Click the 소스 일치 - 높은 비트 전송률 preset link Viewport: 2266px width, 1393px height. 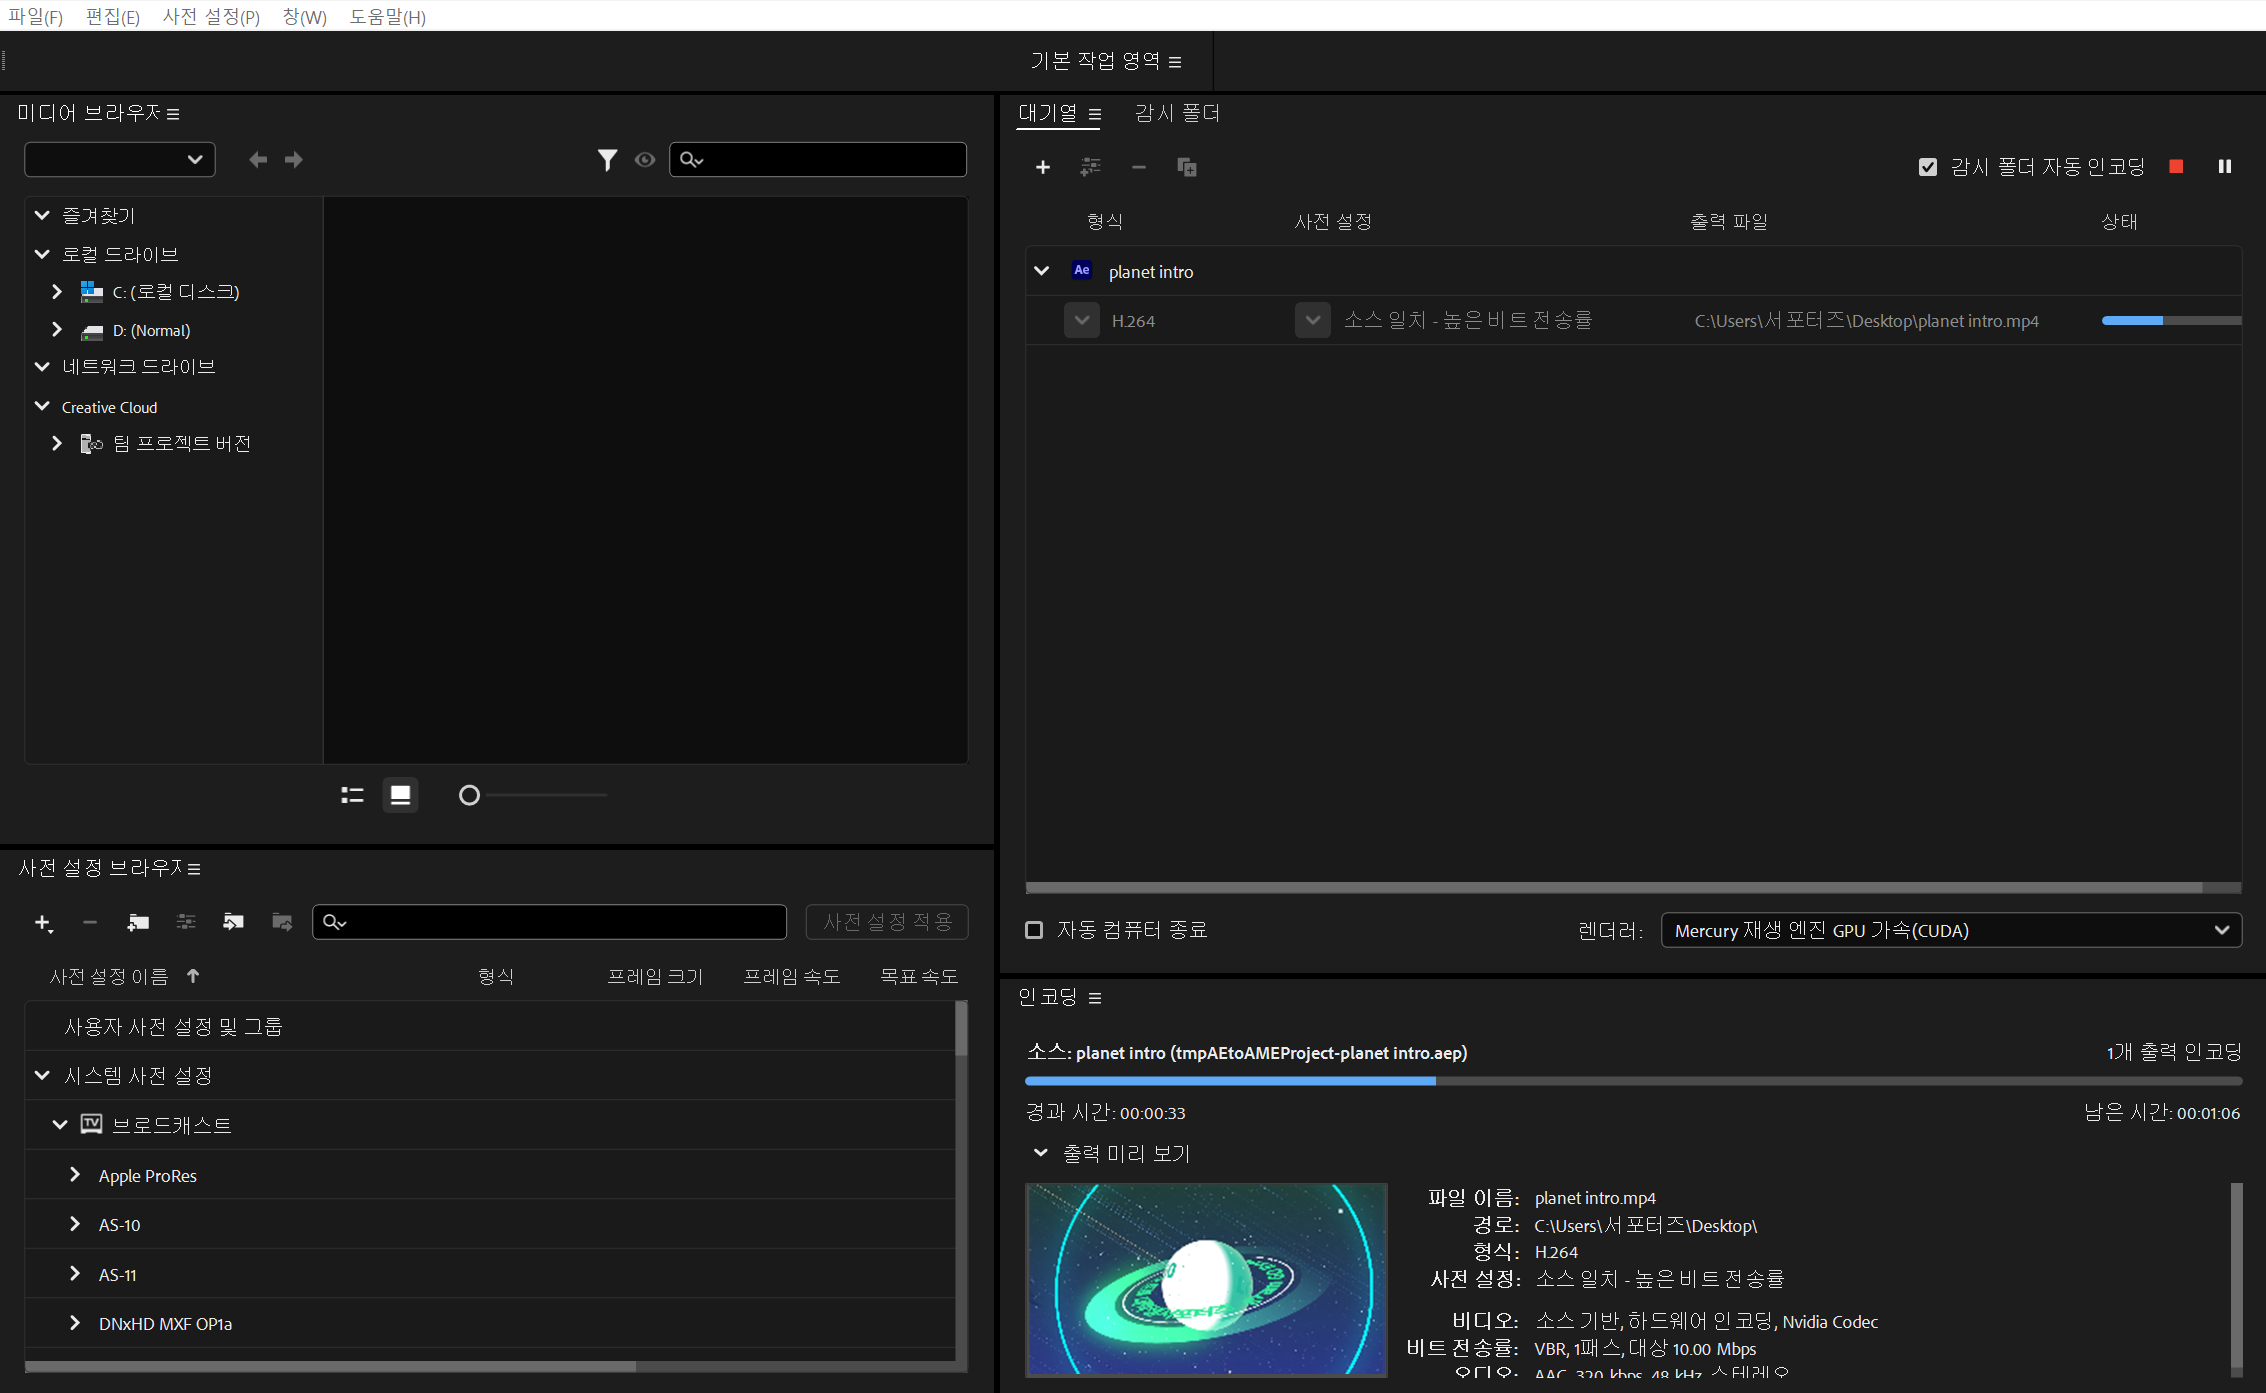coord(1467,321)
